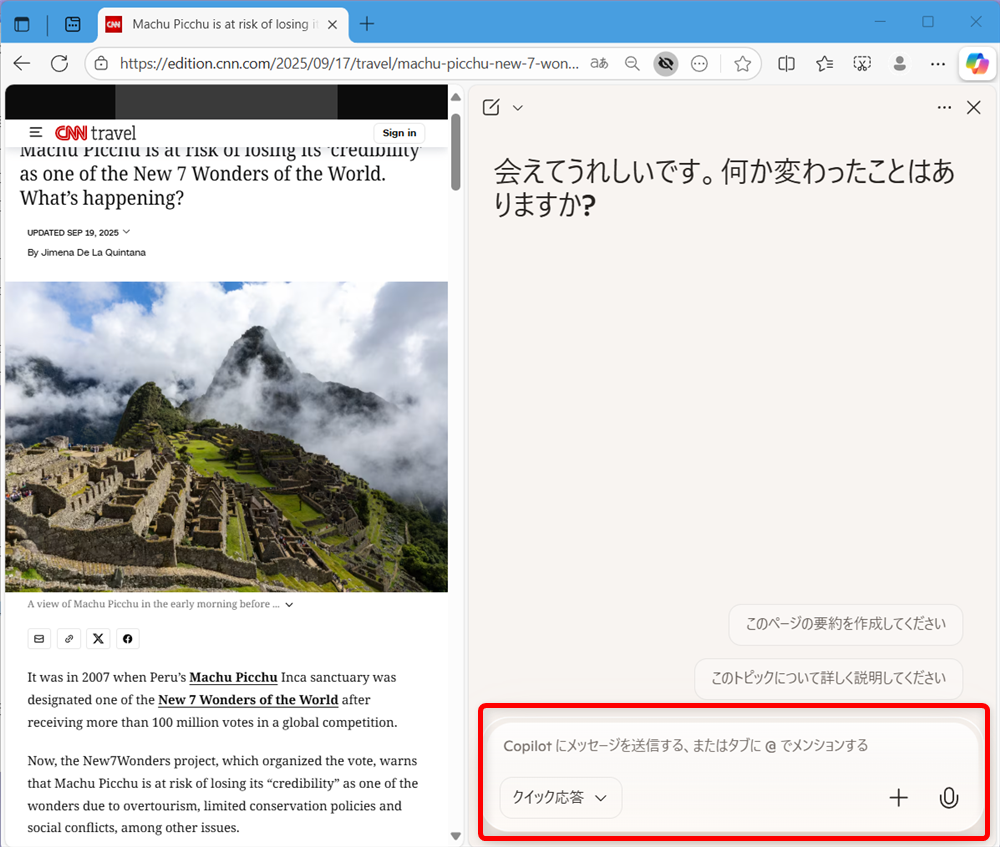Screen dimensions: 1000x847
Task: Click the plus icon to attach content in Copilot
Action: tap(898, 798)
